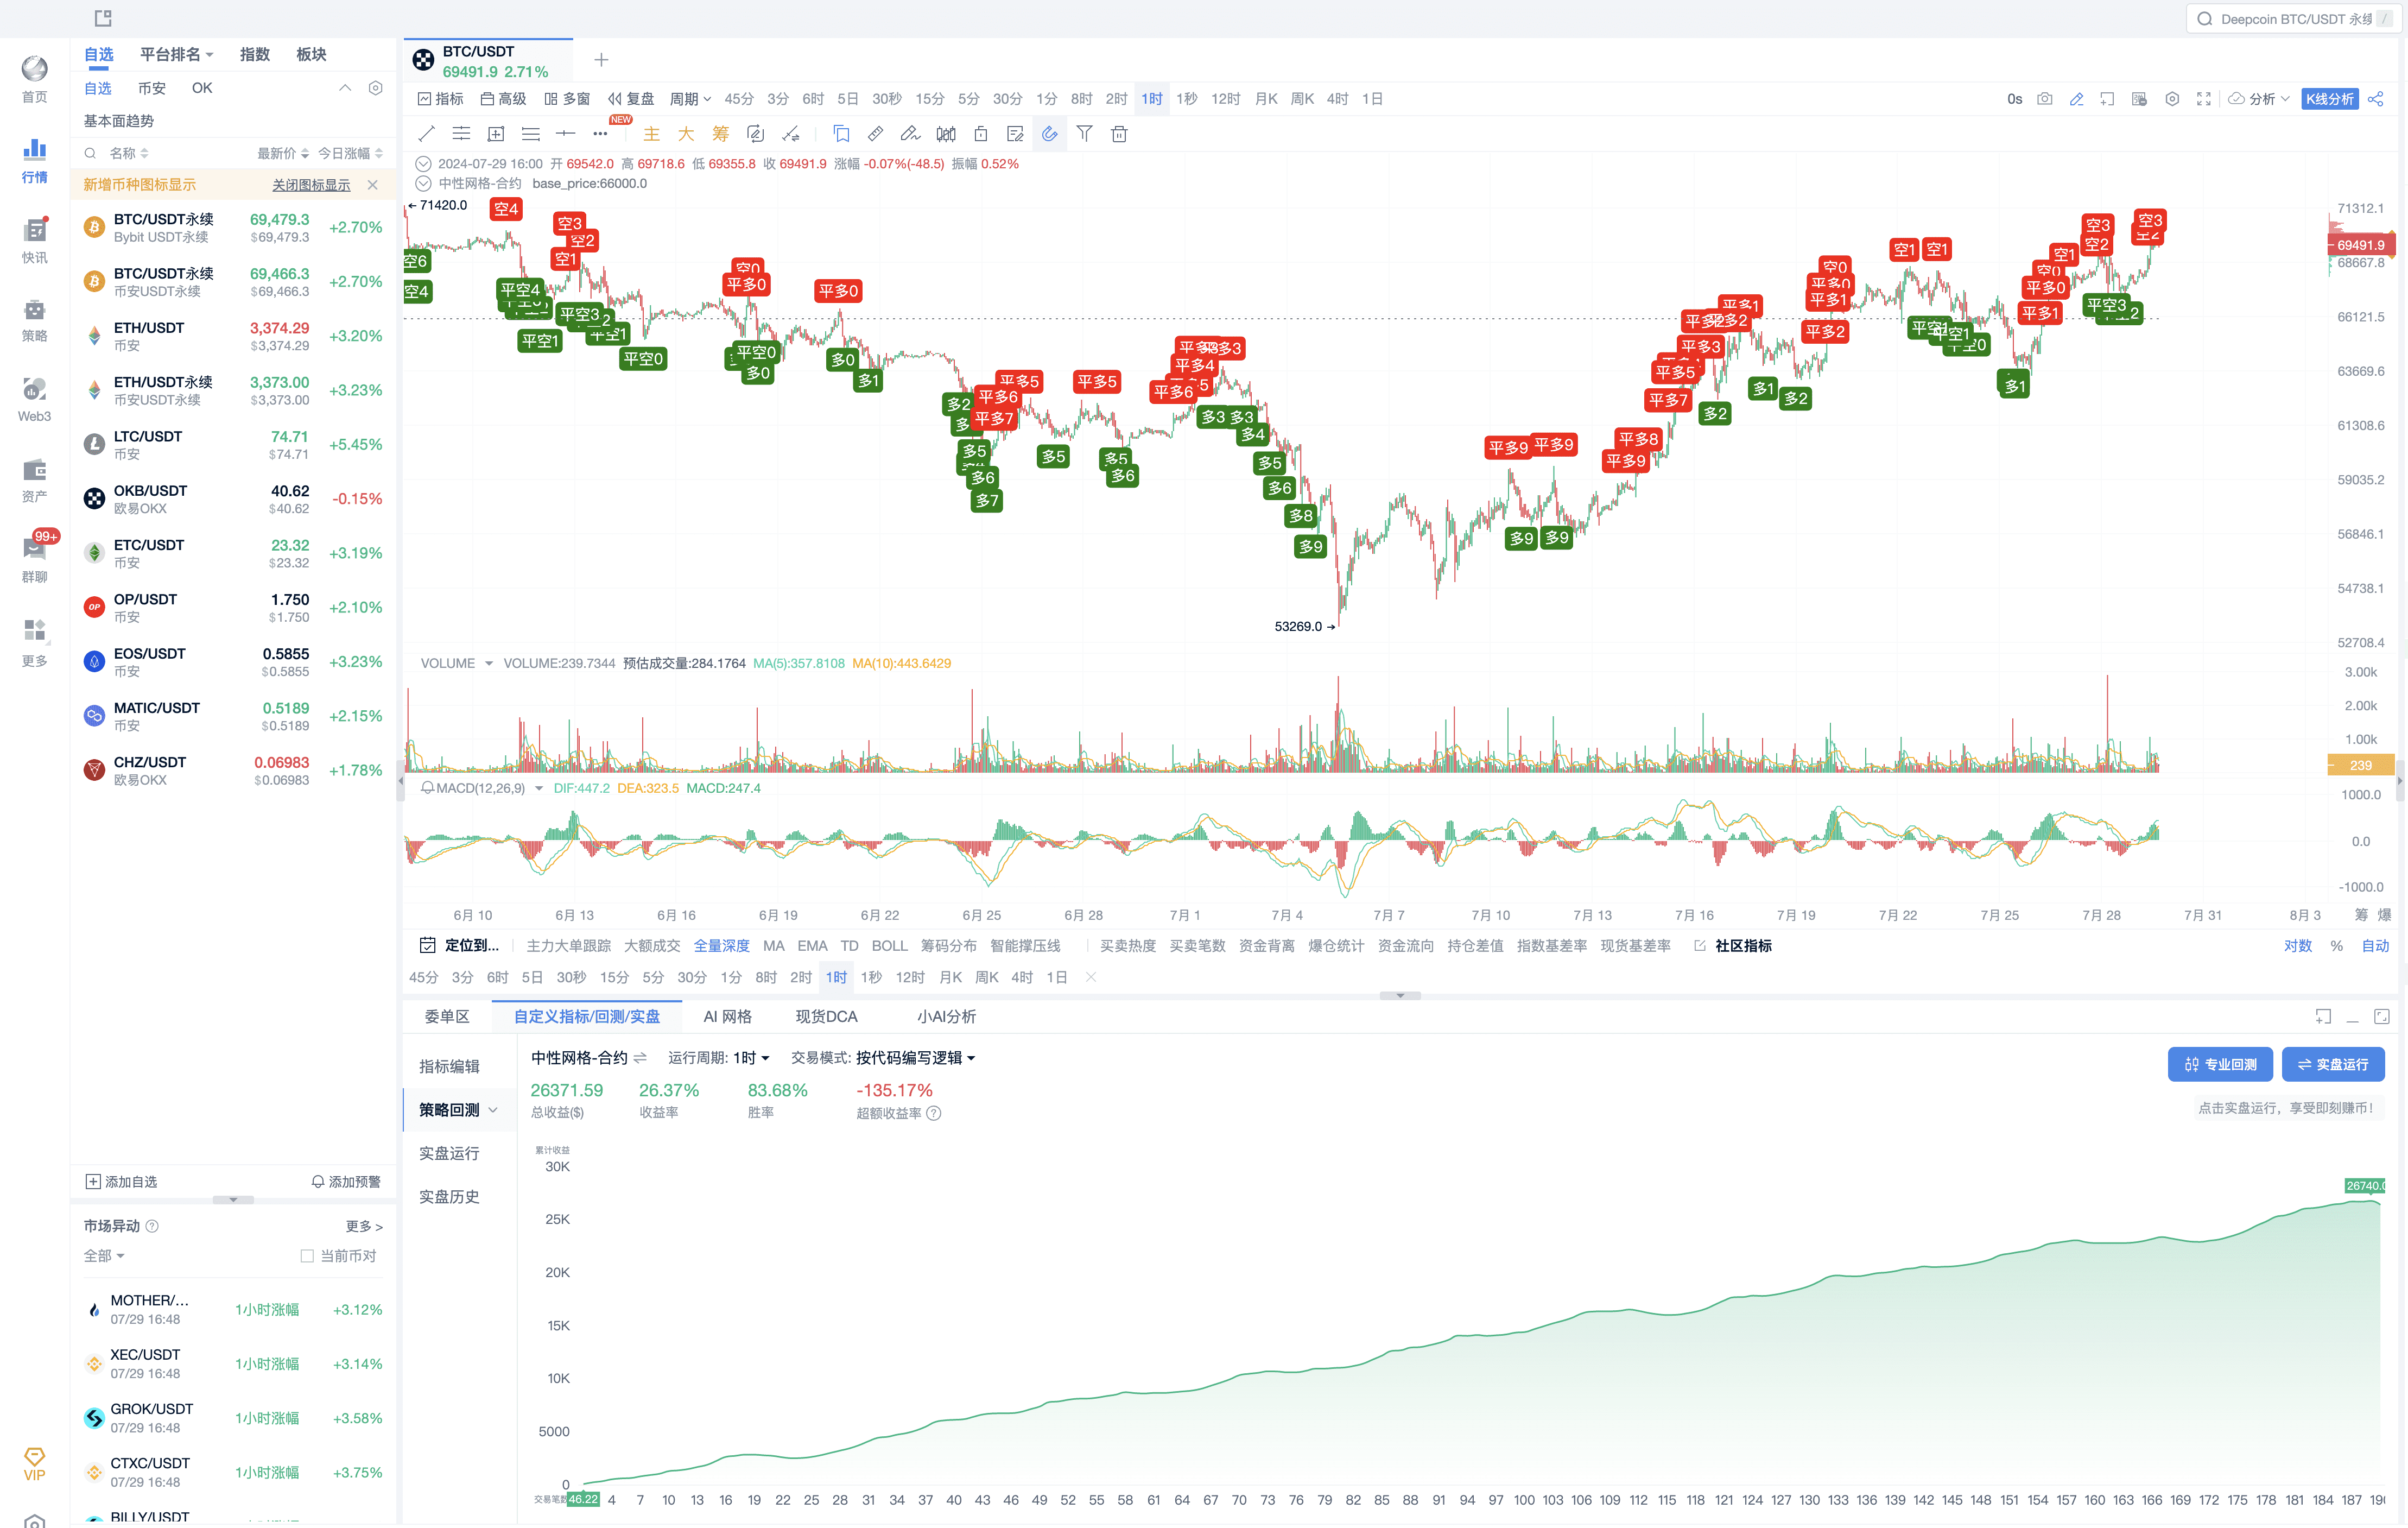Image resolution: width=2408 pixels, height=1528 pixels.
Task: Click the share icon beside K线分析
Action: [x=2376, y=99]
